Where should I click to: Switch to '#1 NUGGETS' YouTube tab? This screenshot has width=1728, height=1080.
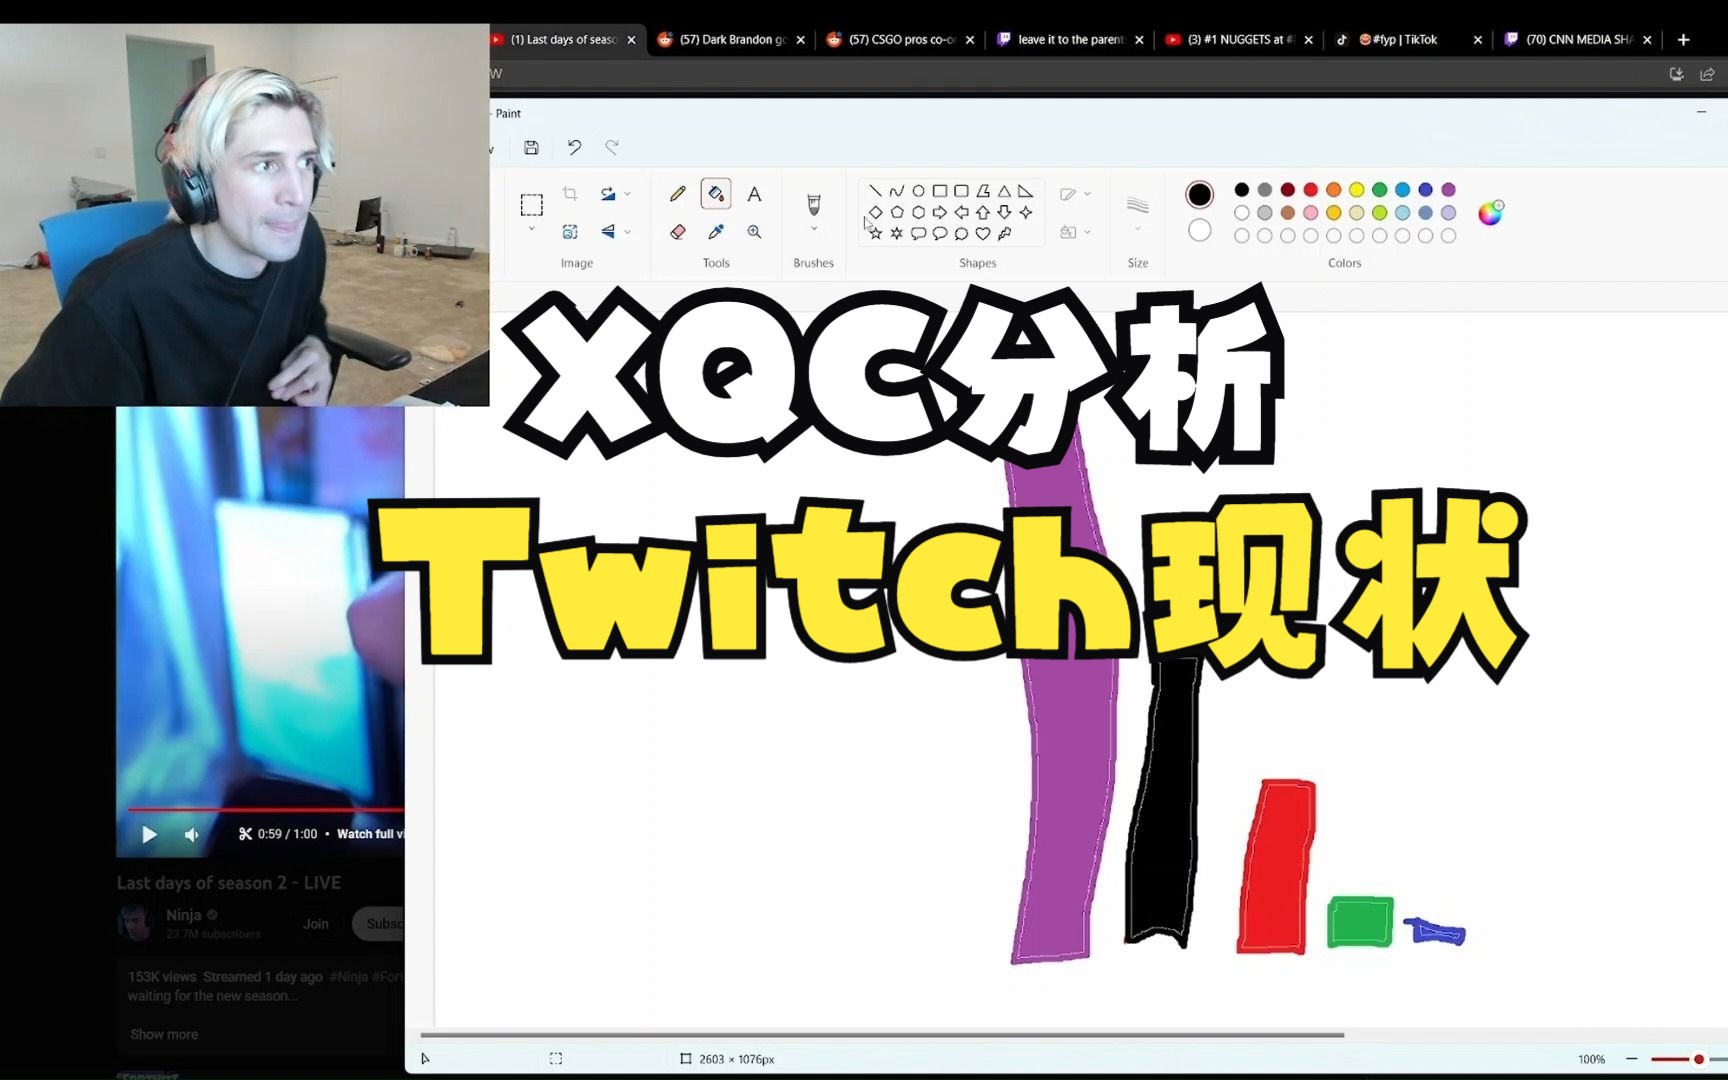click(1240, 40)
